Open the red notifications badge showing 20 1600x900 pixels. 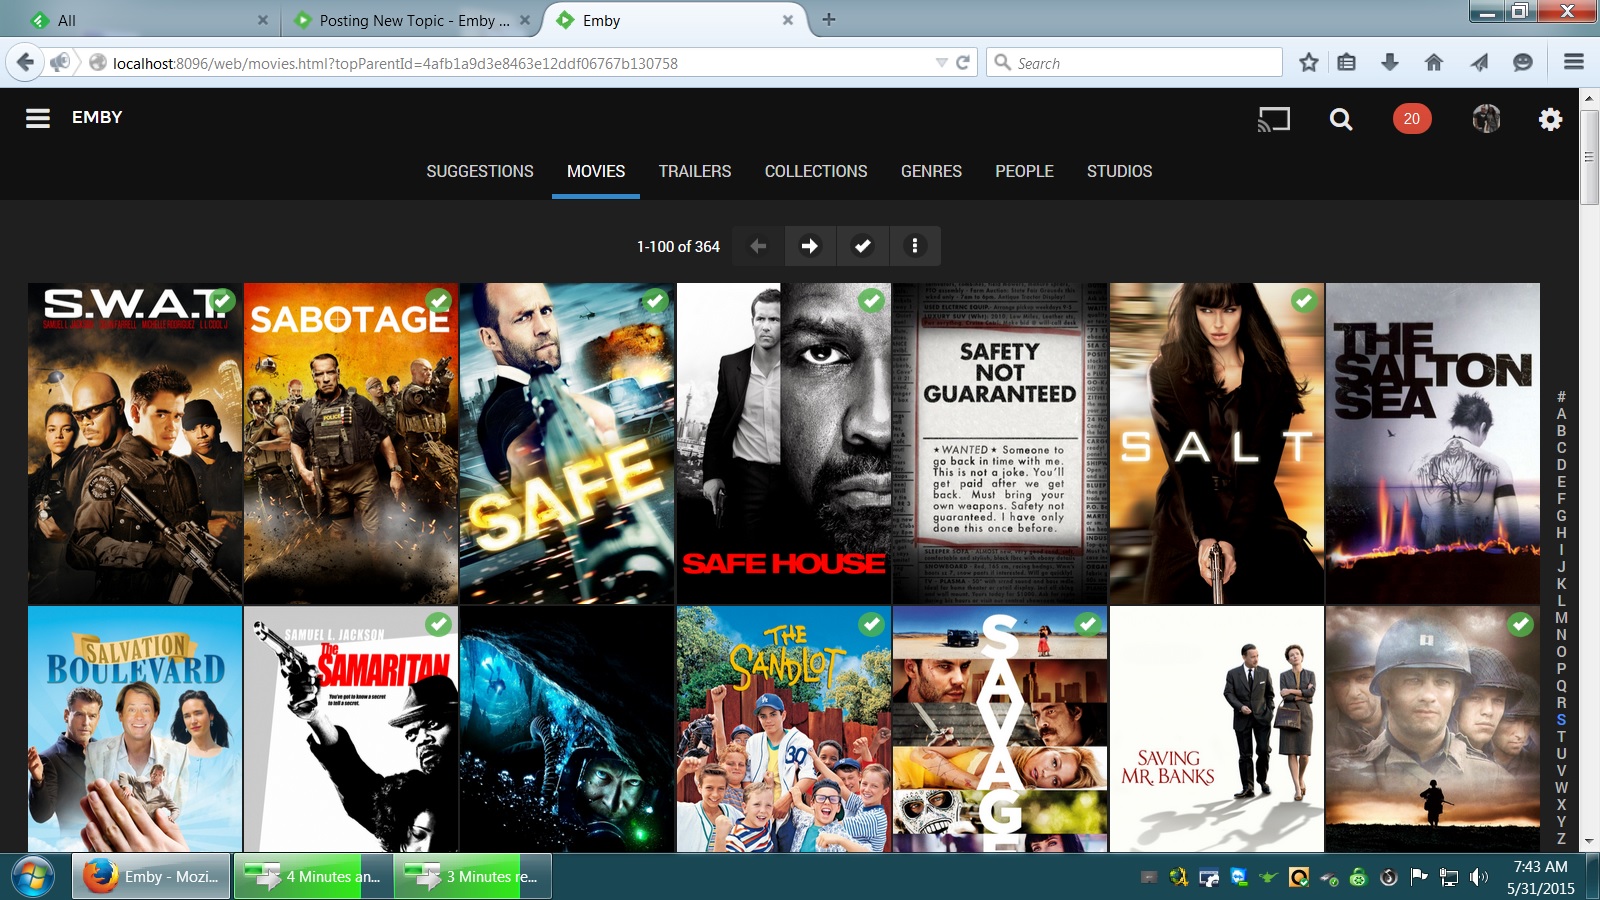1412,119
